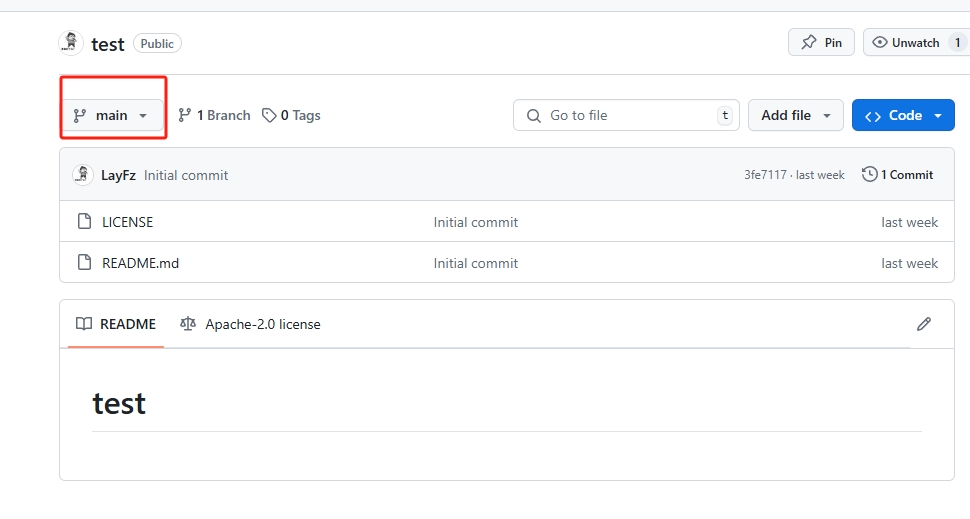Pin this repository with the Pin button
The width and height of the screenshot is (970, 519).
tap(821, 43)
